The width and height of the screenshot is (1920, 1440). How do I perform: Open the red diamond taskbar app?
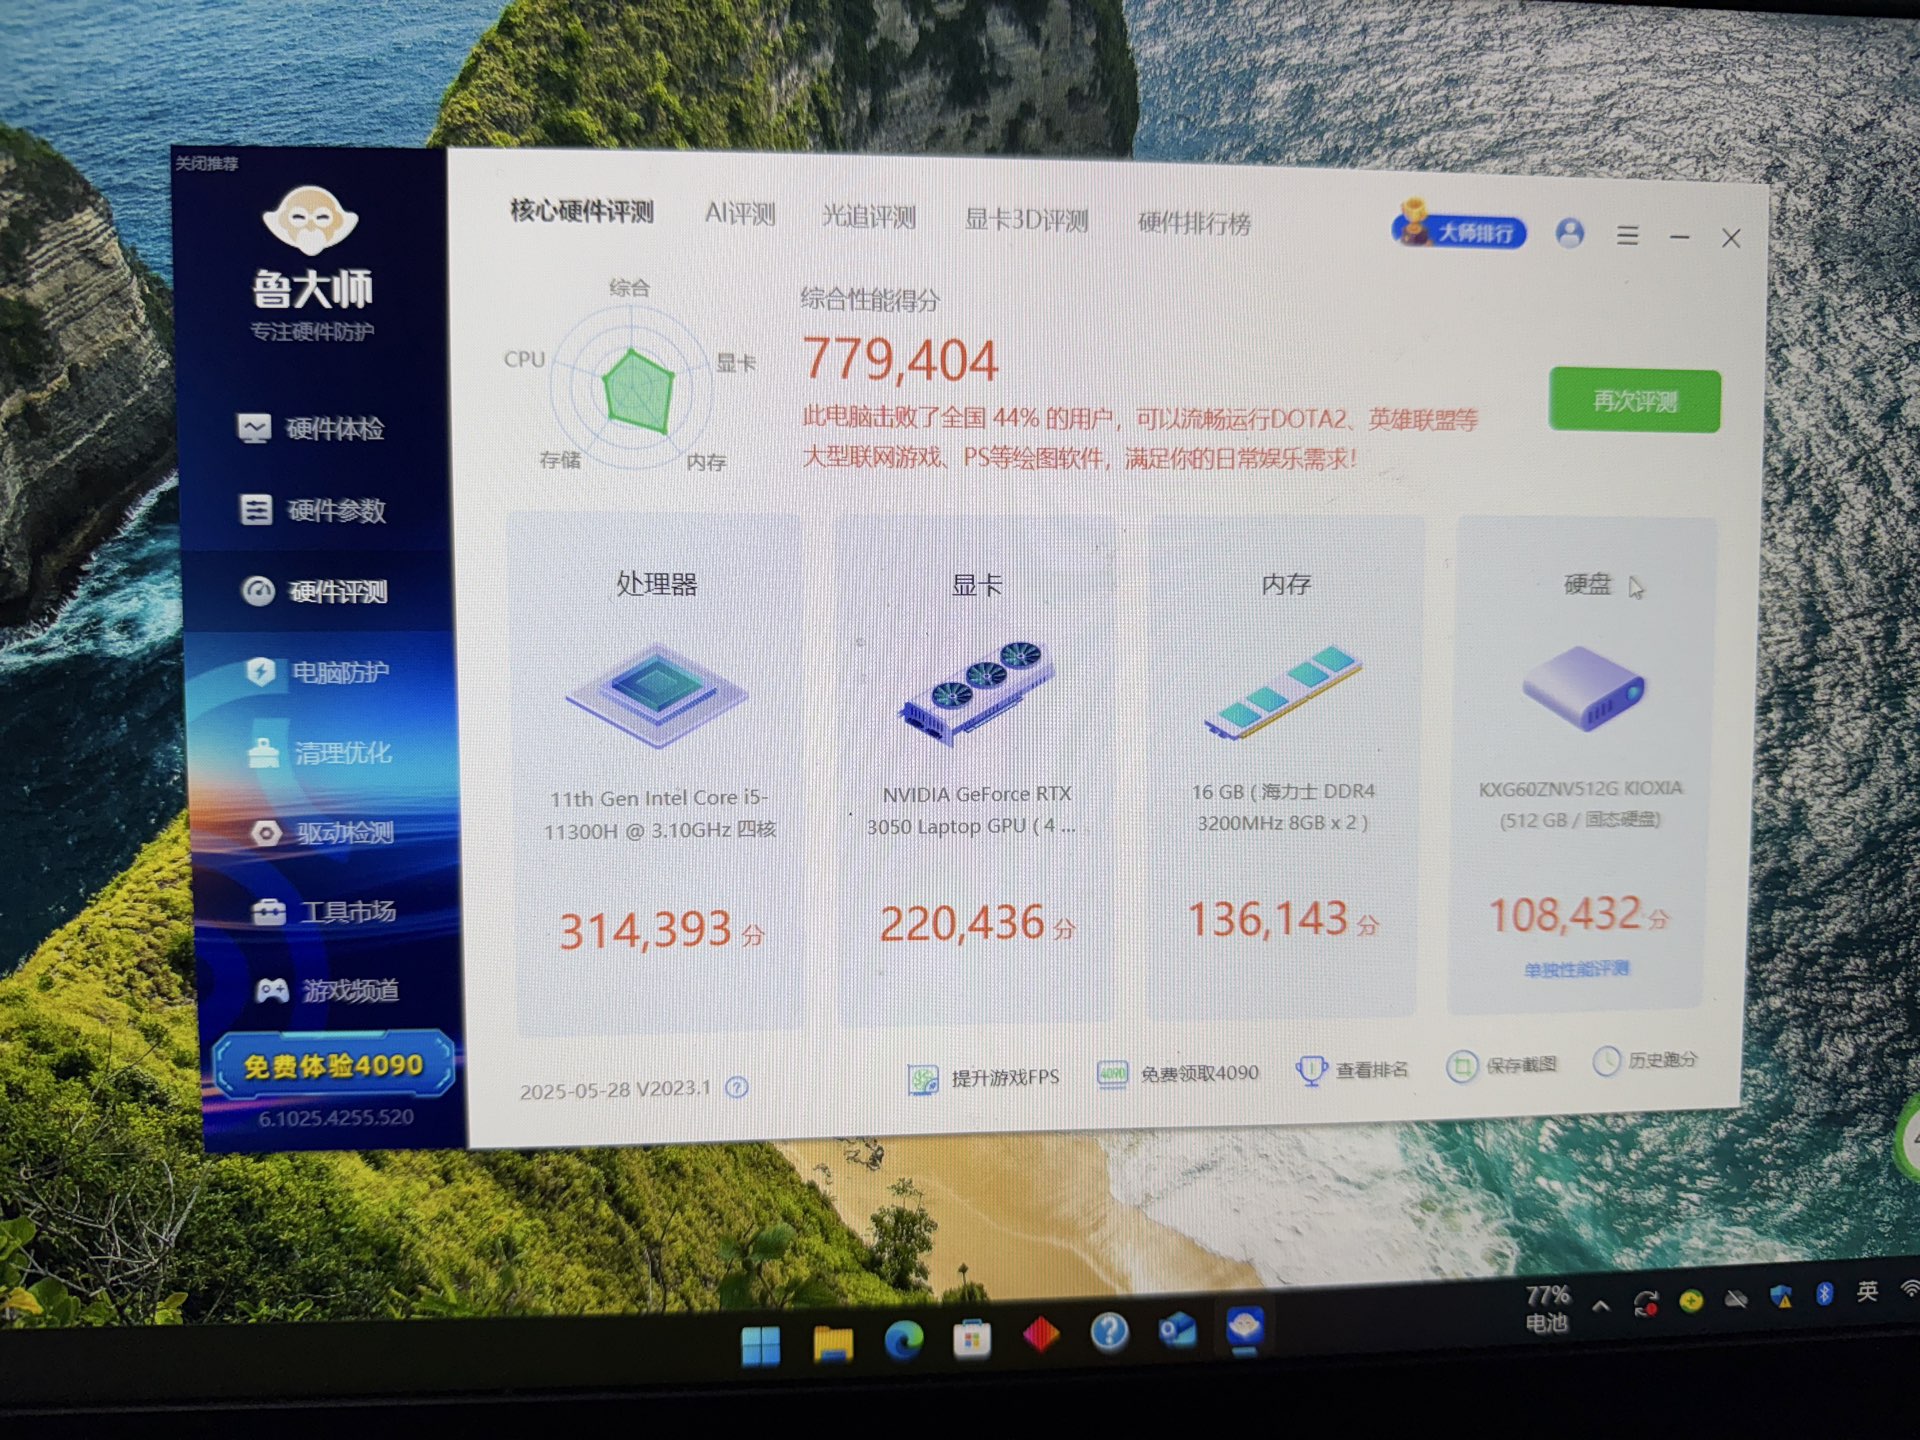pos(1041,1335)
